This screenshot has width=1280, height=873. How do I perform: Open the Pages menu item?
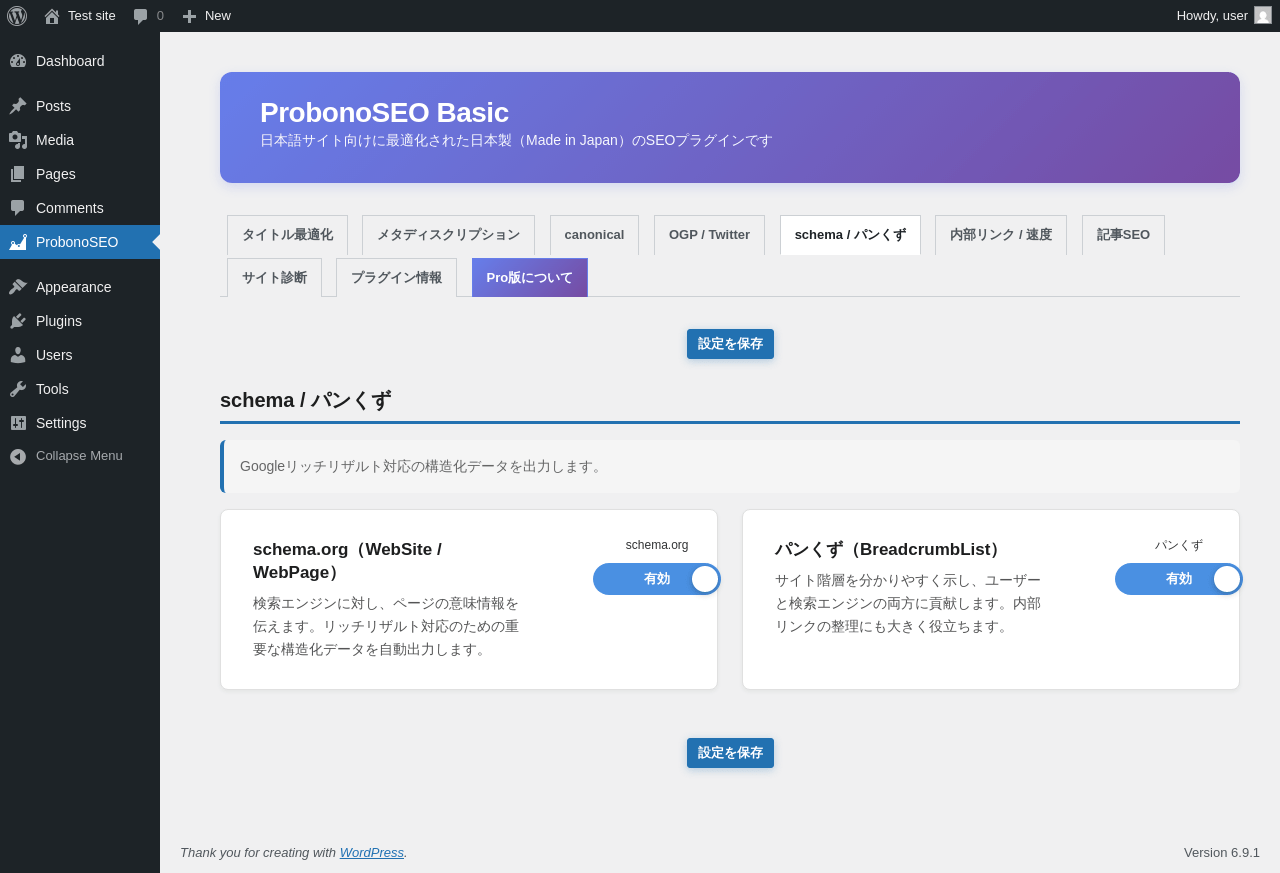(x=56, y=174)
